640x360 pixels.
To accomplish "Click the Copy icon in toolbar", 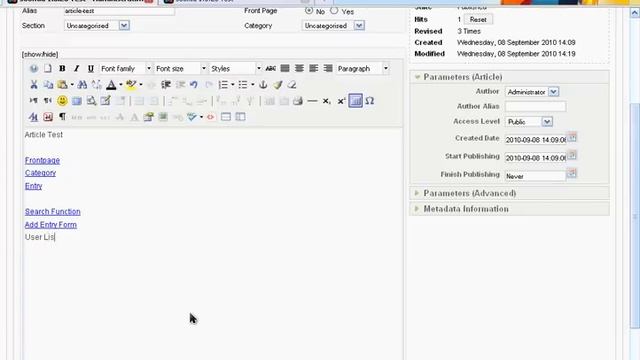I will pyautogui.click(x=48, y=85).
